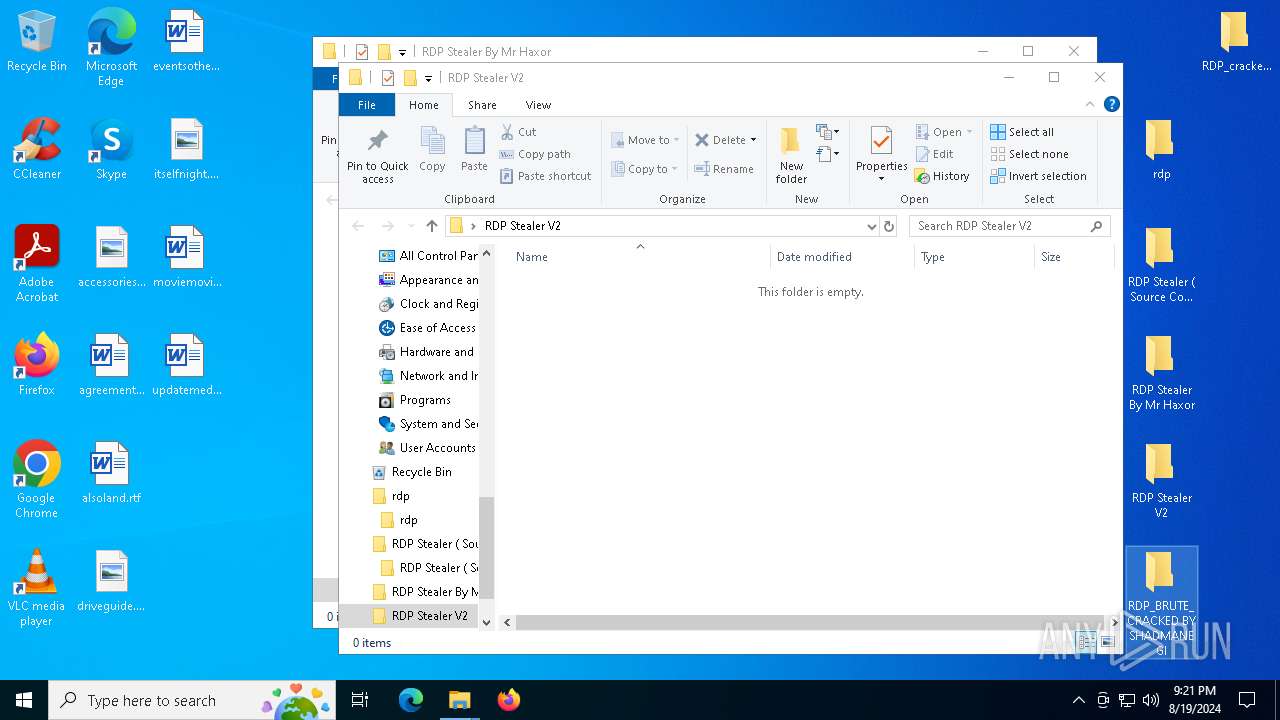
Task: Sort by the Size column header
Action: point(1073,257)
